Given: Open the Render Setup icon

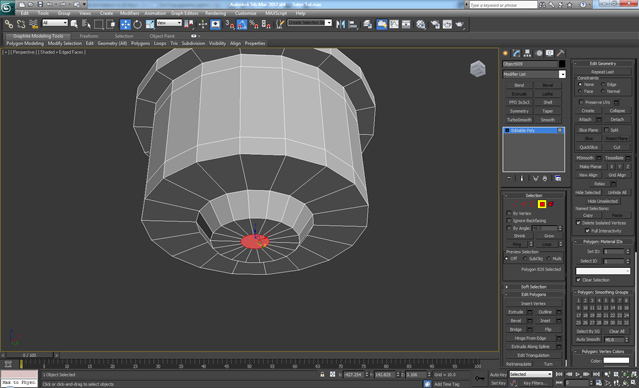Looking at the screenshot, I should tap(435, 24).
